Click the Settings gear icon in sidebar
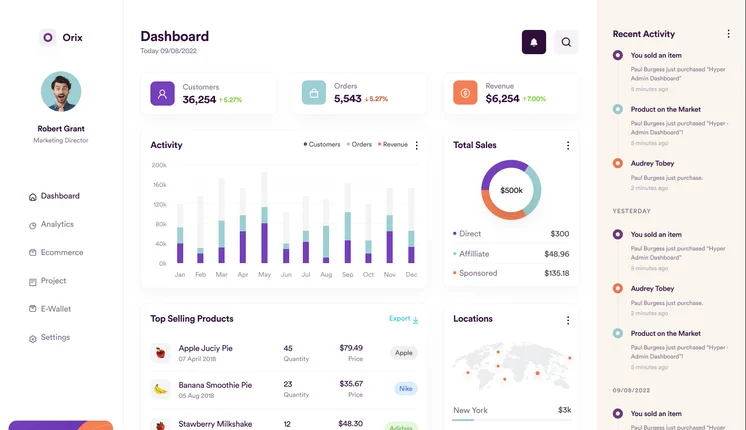Screen dimensions: 746x430 pos(32,339)
